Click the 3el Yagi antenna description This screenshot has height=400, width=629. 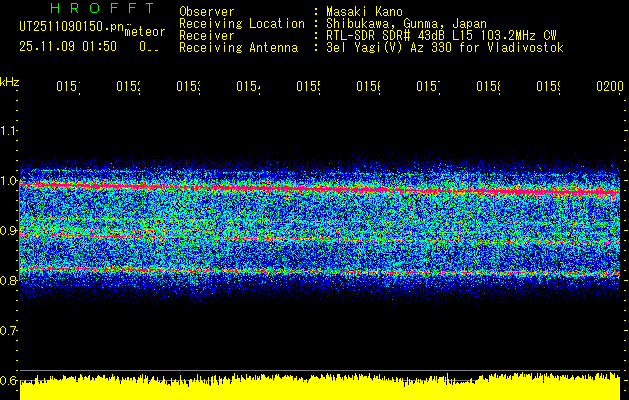[445, 48]
